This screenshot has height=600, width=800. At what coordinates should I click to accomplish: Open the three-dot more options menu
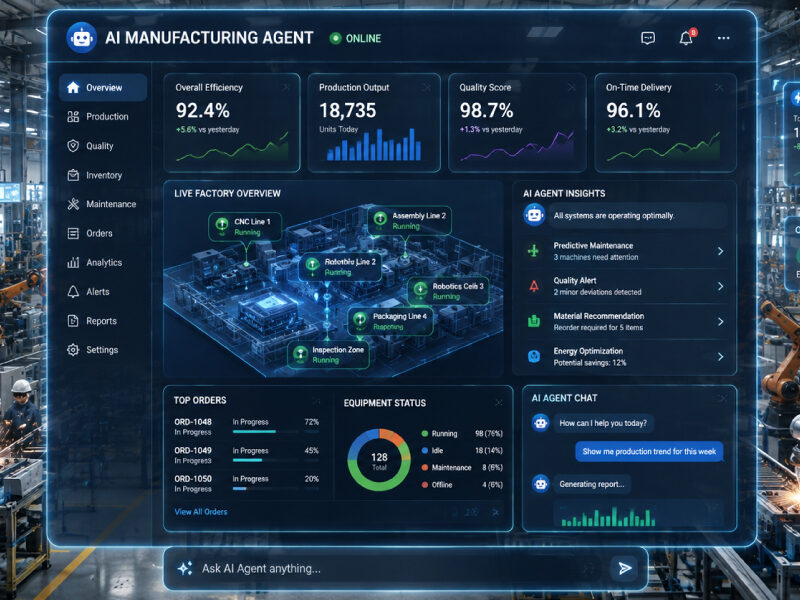click(723, 38)
